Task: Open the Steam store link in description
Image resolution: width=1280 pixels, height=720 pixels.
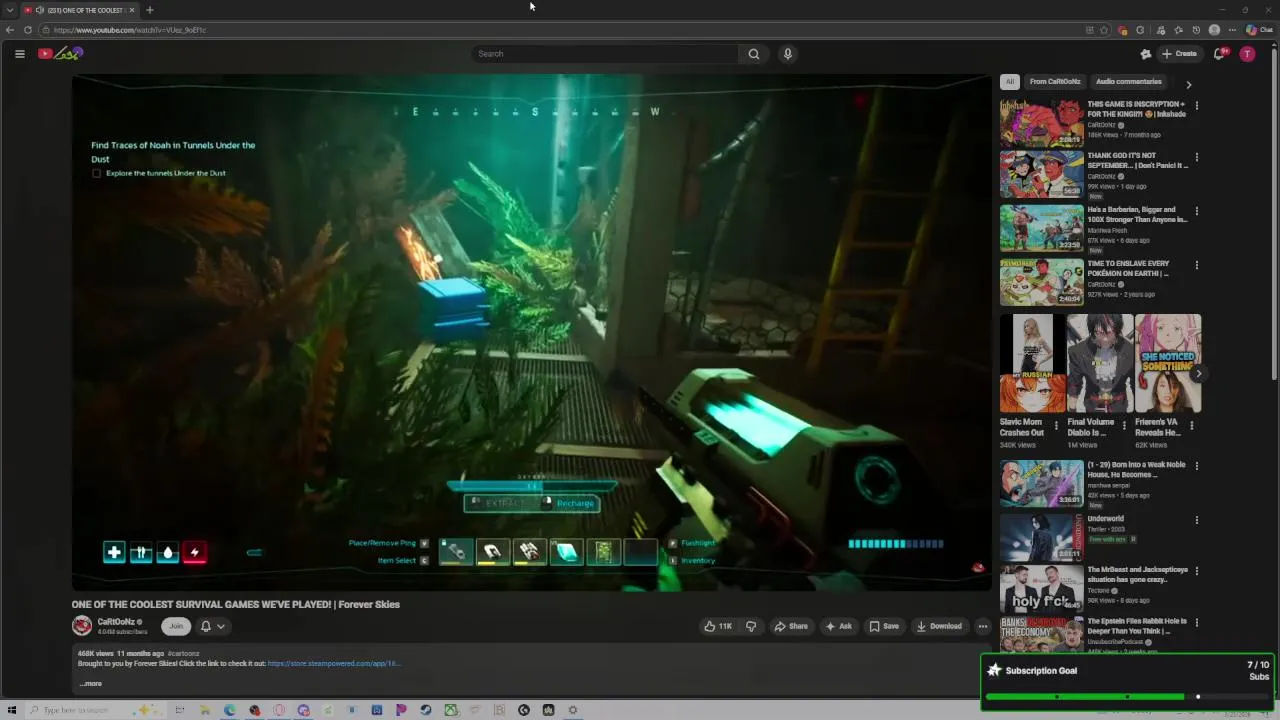Action: click(333, 663)
